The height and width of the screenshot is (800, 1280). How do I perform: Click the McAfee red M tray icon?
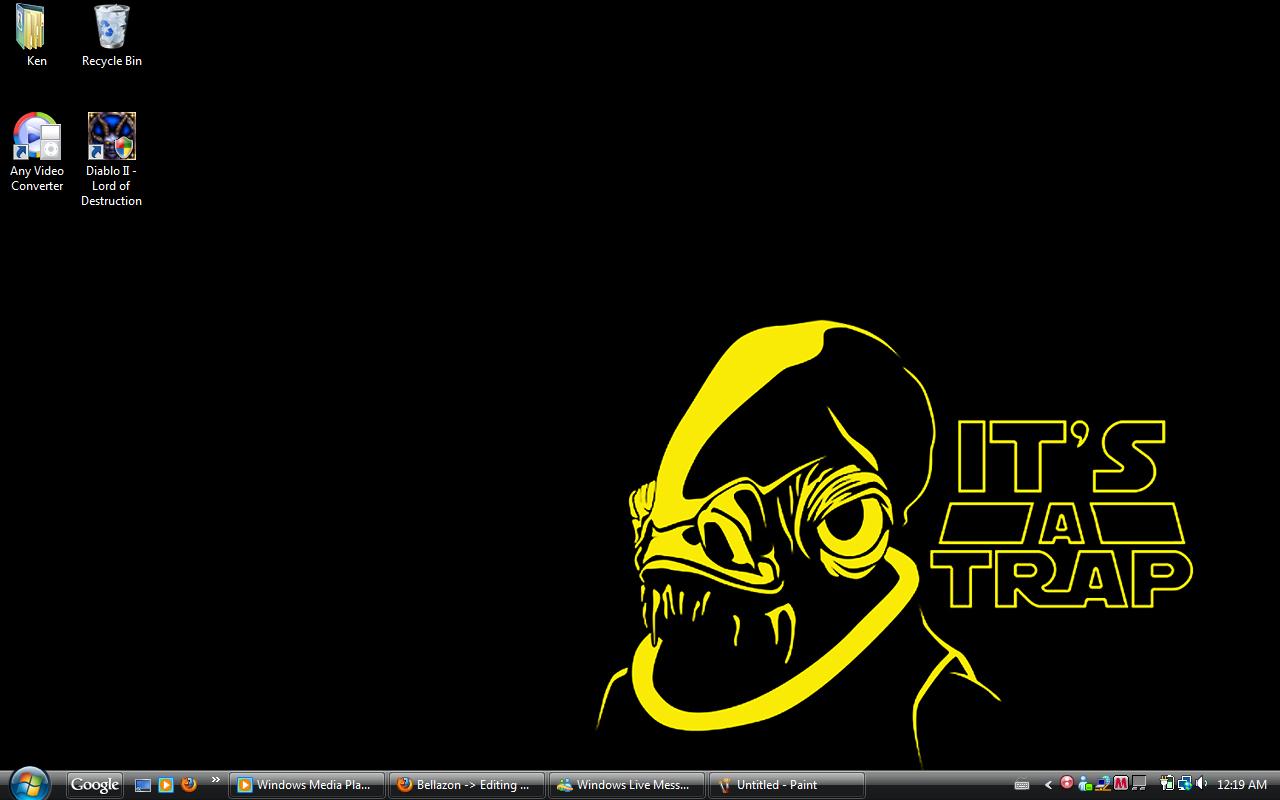[x=1121, y=784]
